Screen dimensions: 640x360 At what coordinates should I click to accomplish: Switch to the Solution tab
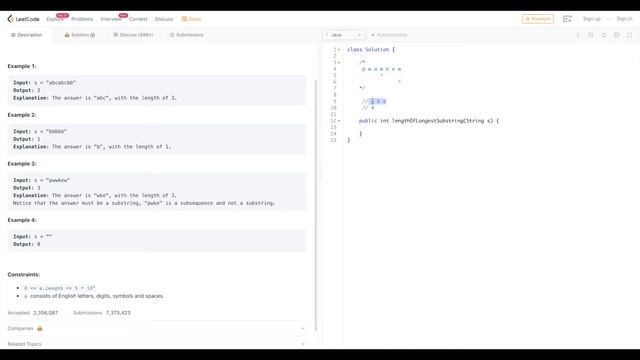point(80,35)
